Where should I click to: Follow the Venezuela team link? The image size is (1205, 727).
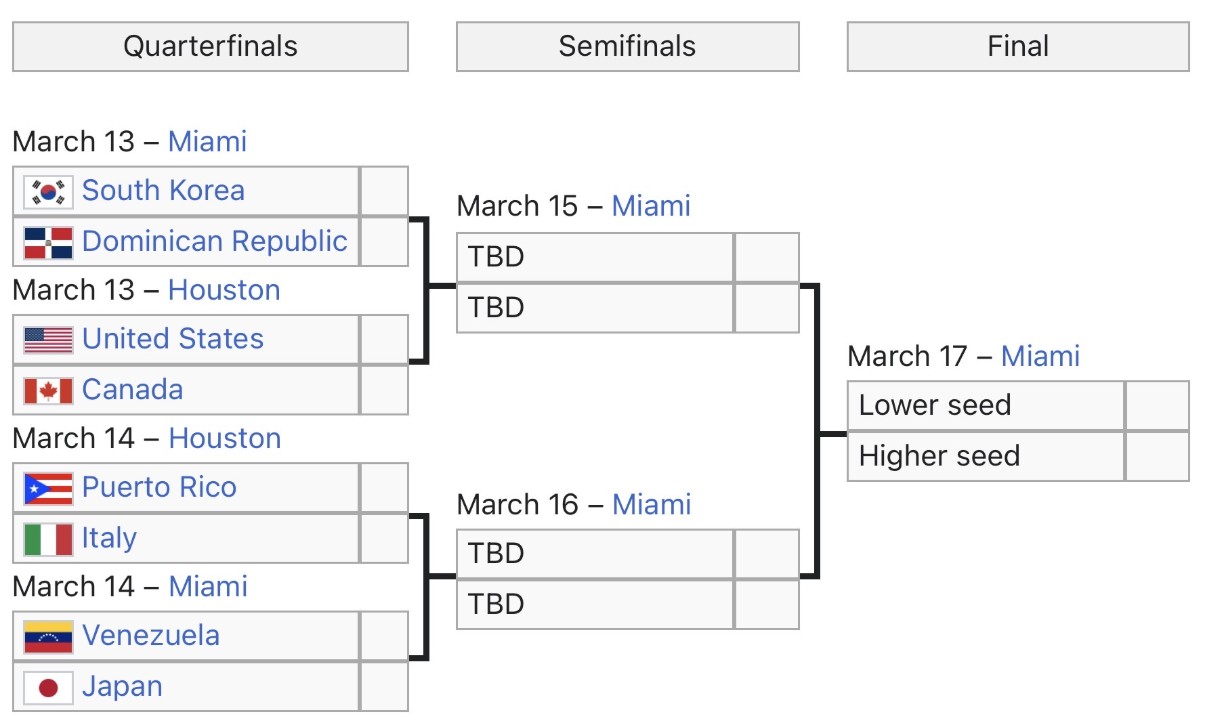pyautogui.click(x=150, y=636)
